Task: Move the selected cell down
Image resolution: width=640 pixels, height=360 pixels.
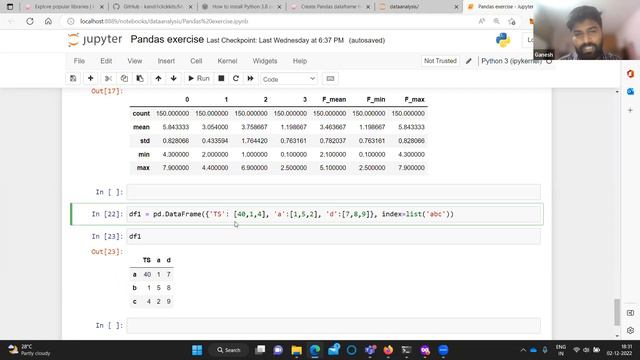Action: tap(173, 78)
